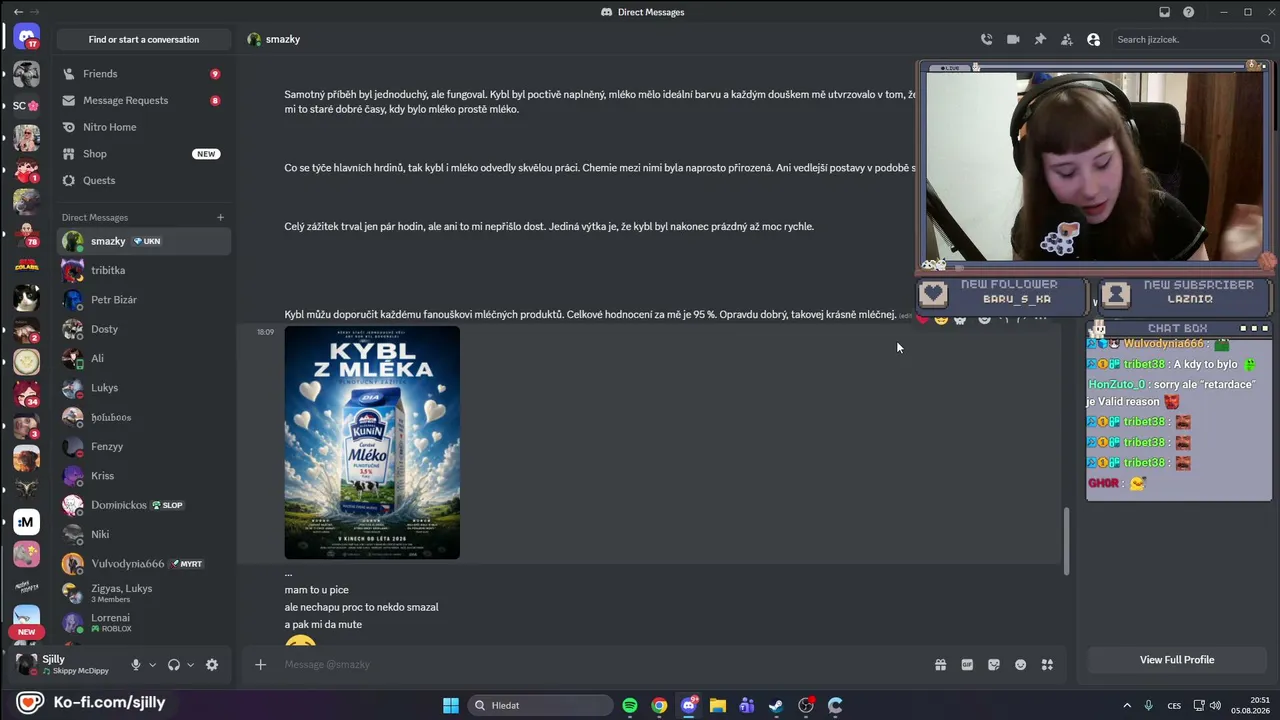Open the Friends page
The image size is (1280, 720).
[143, 74]
